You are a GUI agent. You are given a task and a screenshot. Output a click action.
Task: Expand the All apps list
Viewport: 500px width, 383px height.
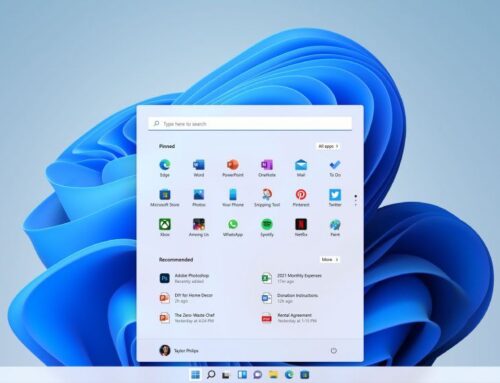(328, 146)
